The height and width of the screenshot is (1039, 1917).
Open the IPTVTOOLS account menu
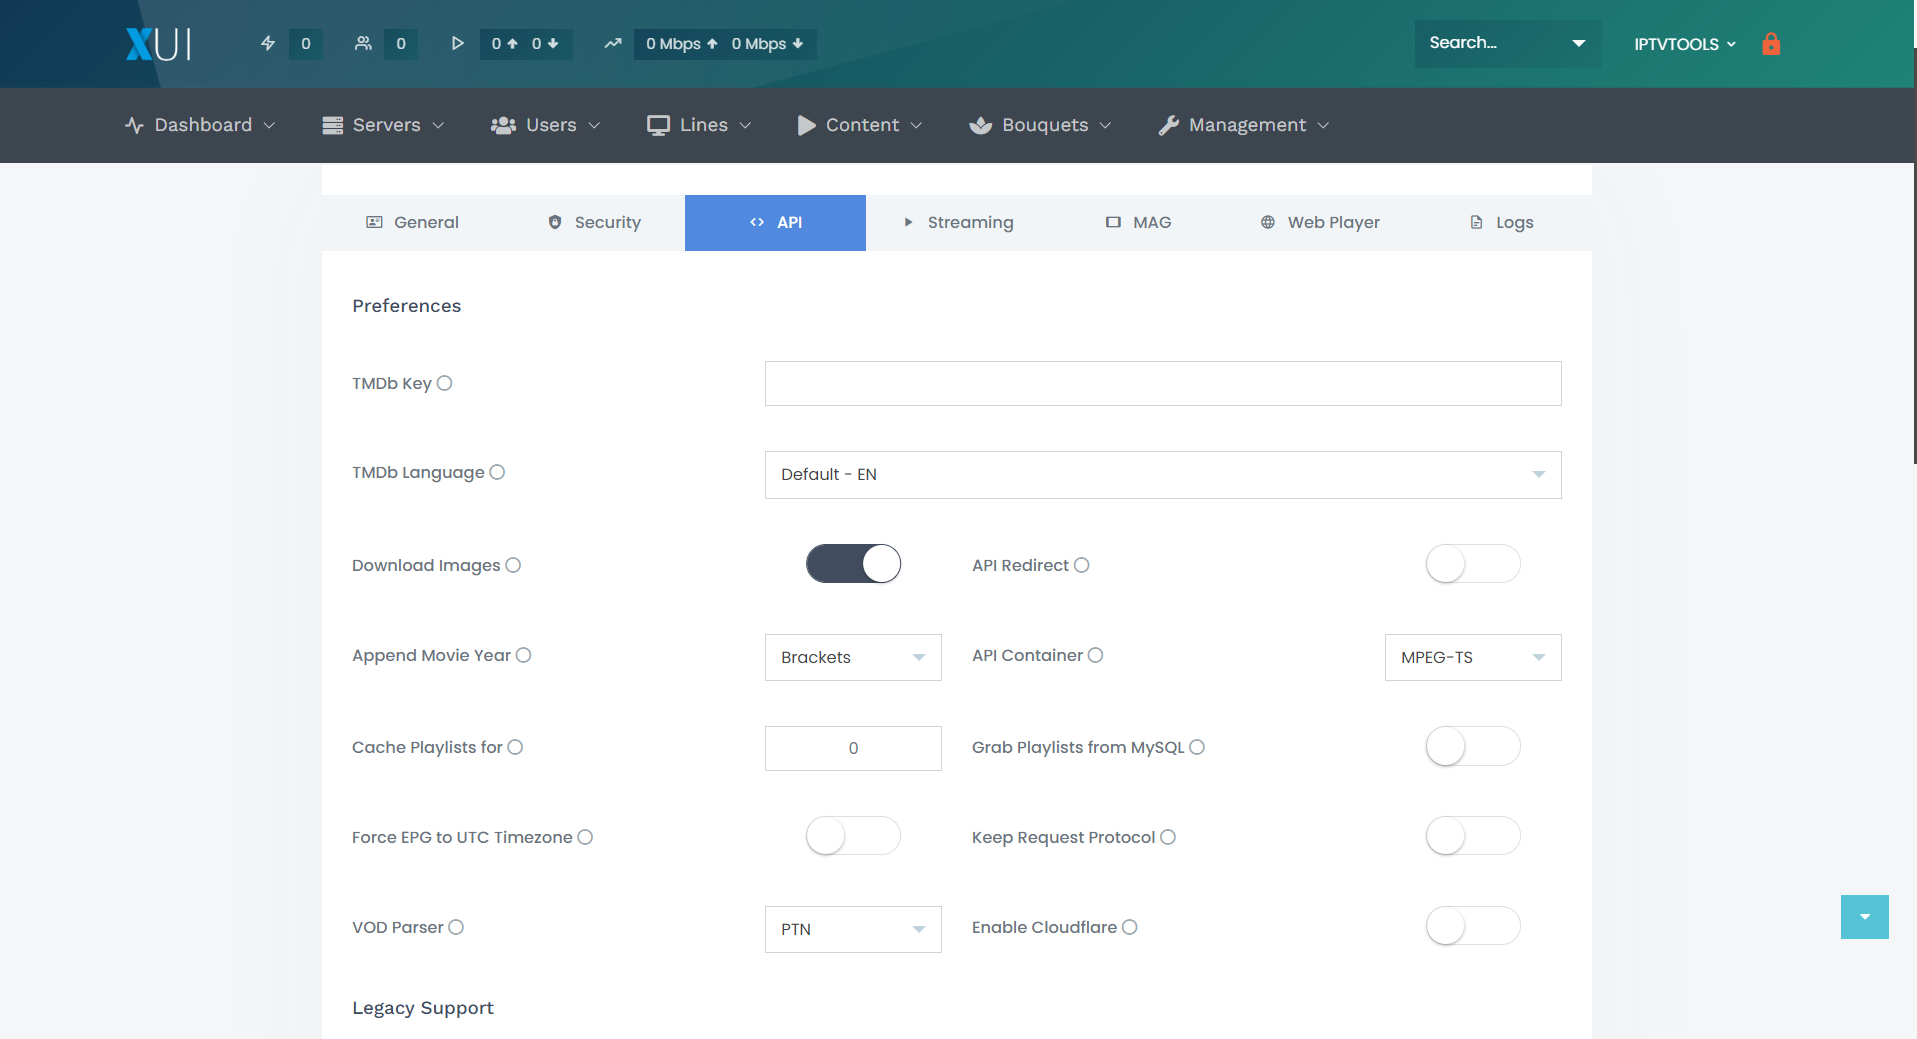pos(1685,44)
